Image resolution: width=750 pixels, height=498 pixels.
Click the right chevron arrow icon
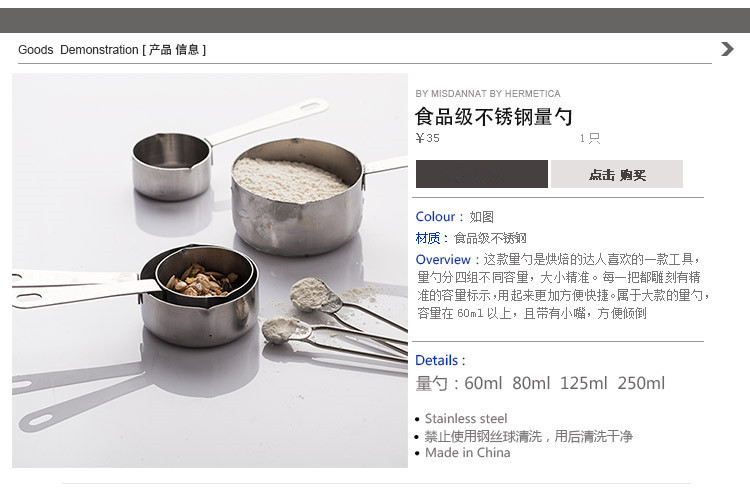[727, 49]
